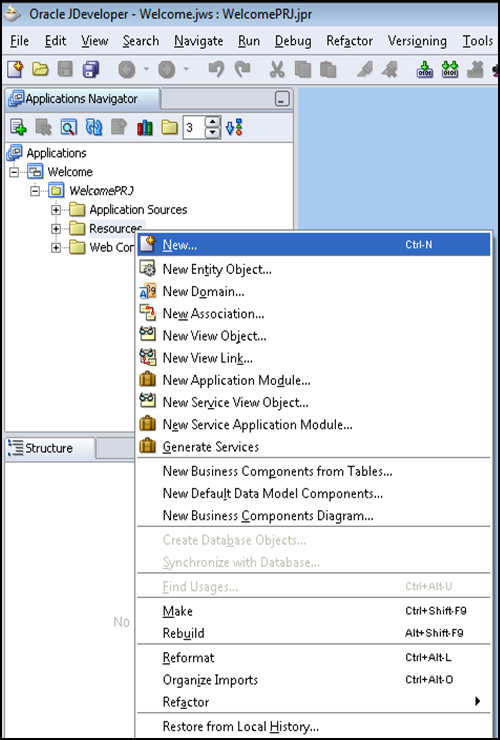500x740 pixels.
Task: Open the Search menu
Action: click(x=141, y=41)
